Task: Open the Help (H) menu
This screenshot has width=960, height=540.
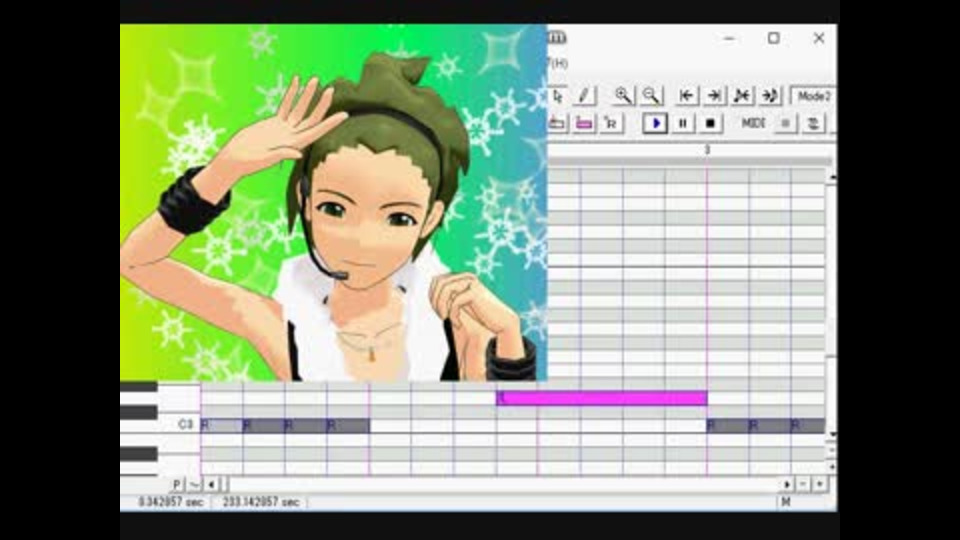Action: point(557,64)
